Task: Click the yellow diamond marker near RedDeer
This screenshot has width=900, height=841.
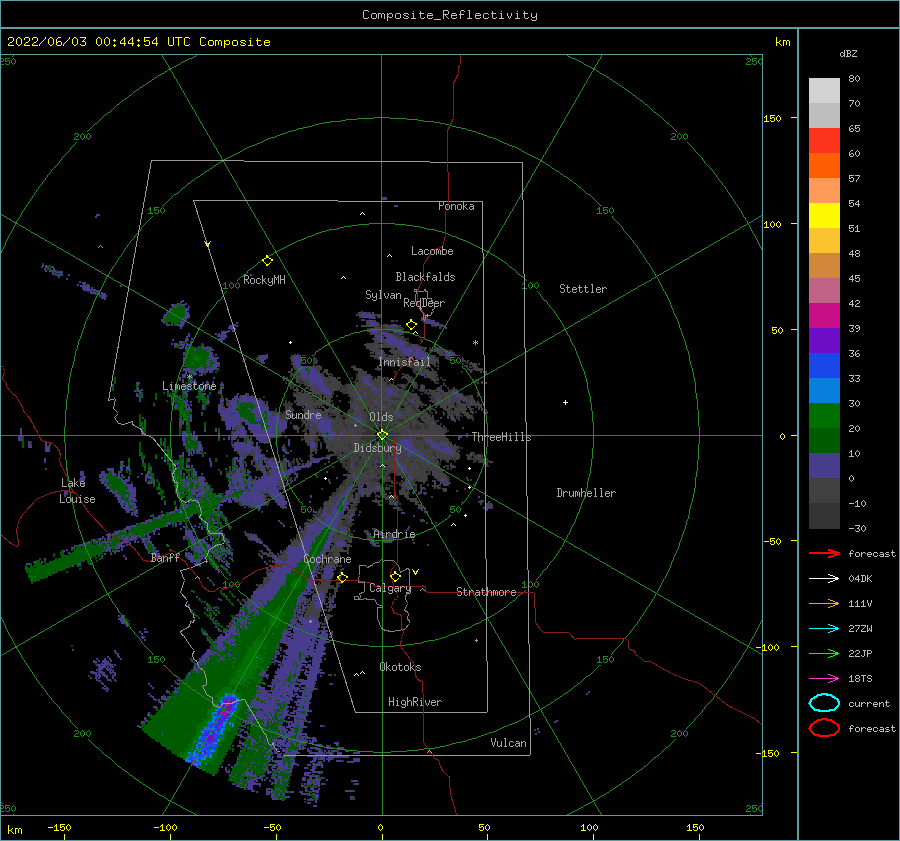Action: coord(412,325)
